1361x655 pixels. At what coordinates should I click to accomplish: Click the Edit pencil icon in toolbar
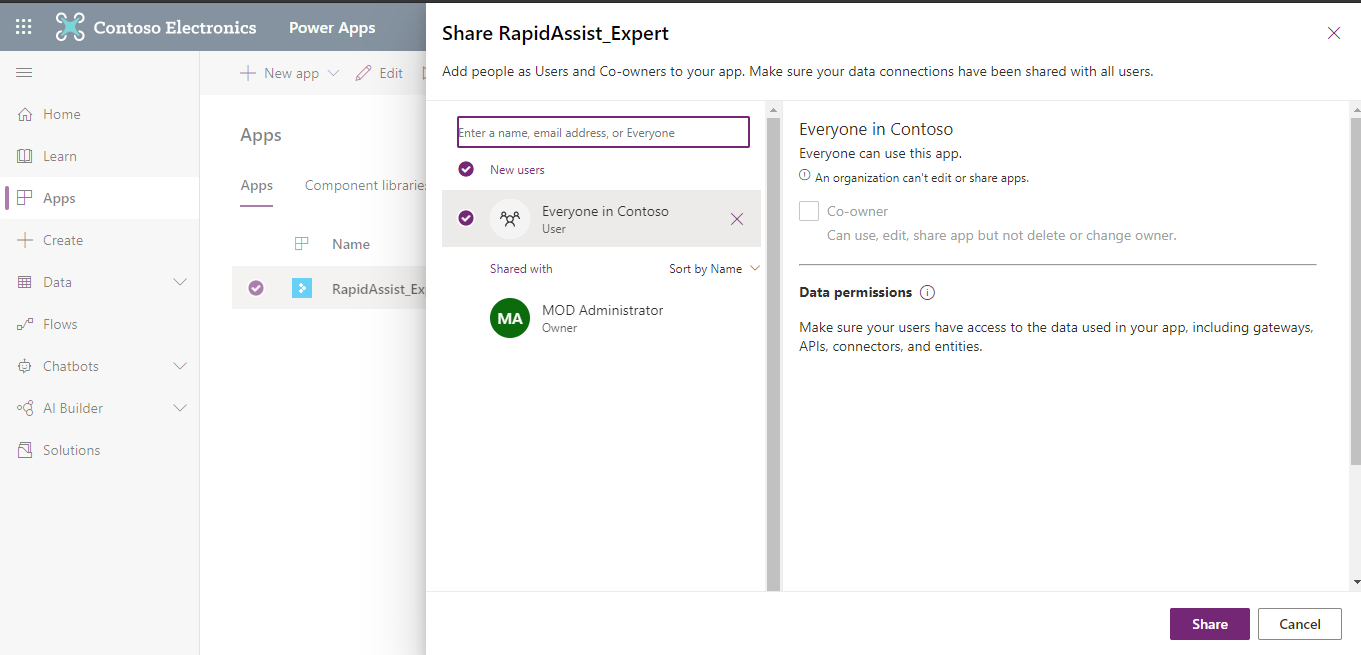(363, 73)
